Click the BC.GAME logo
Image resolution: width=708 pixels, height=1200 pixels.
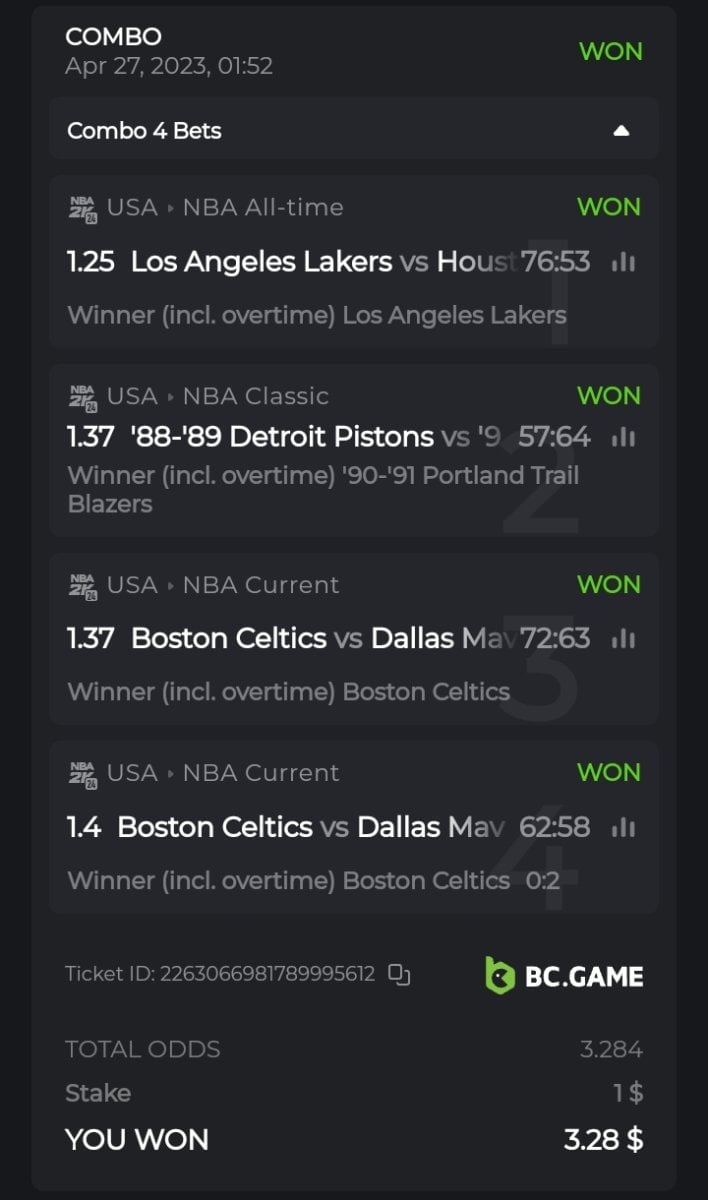[x=564, y=976]
